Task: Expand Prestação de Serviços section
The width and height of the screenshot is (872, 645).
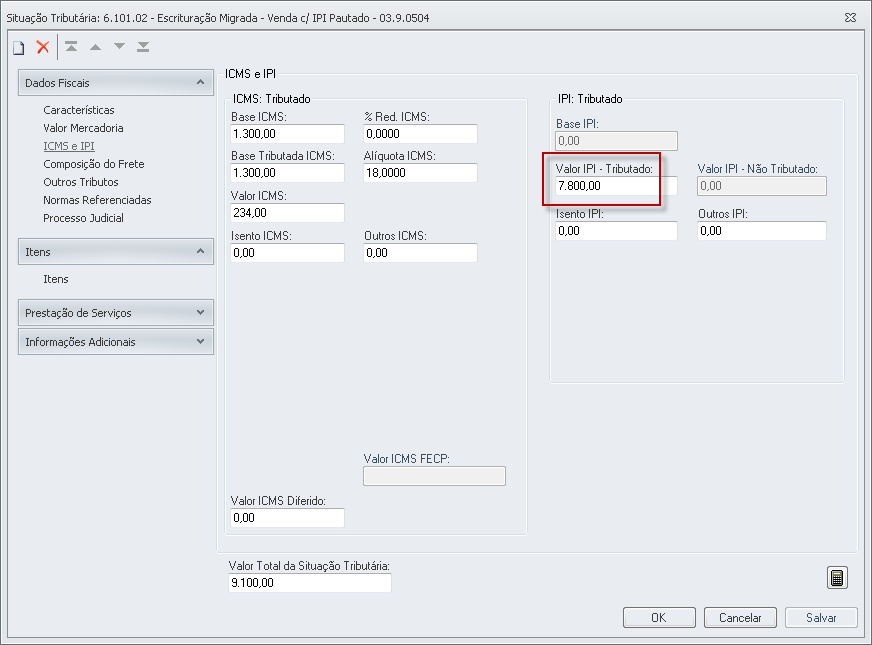Action: click(x=201, y=313)
